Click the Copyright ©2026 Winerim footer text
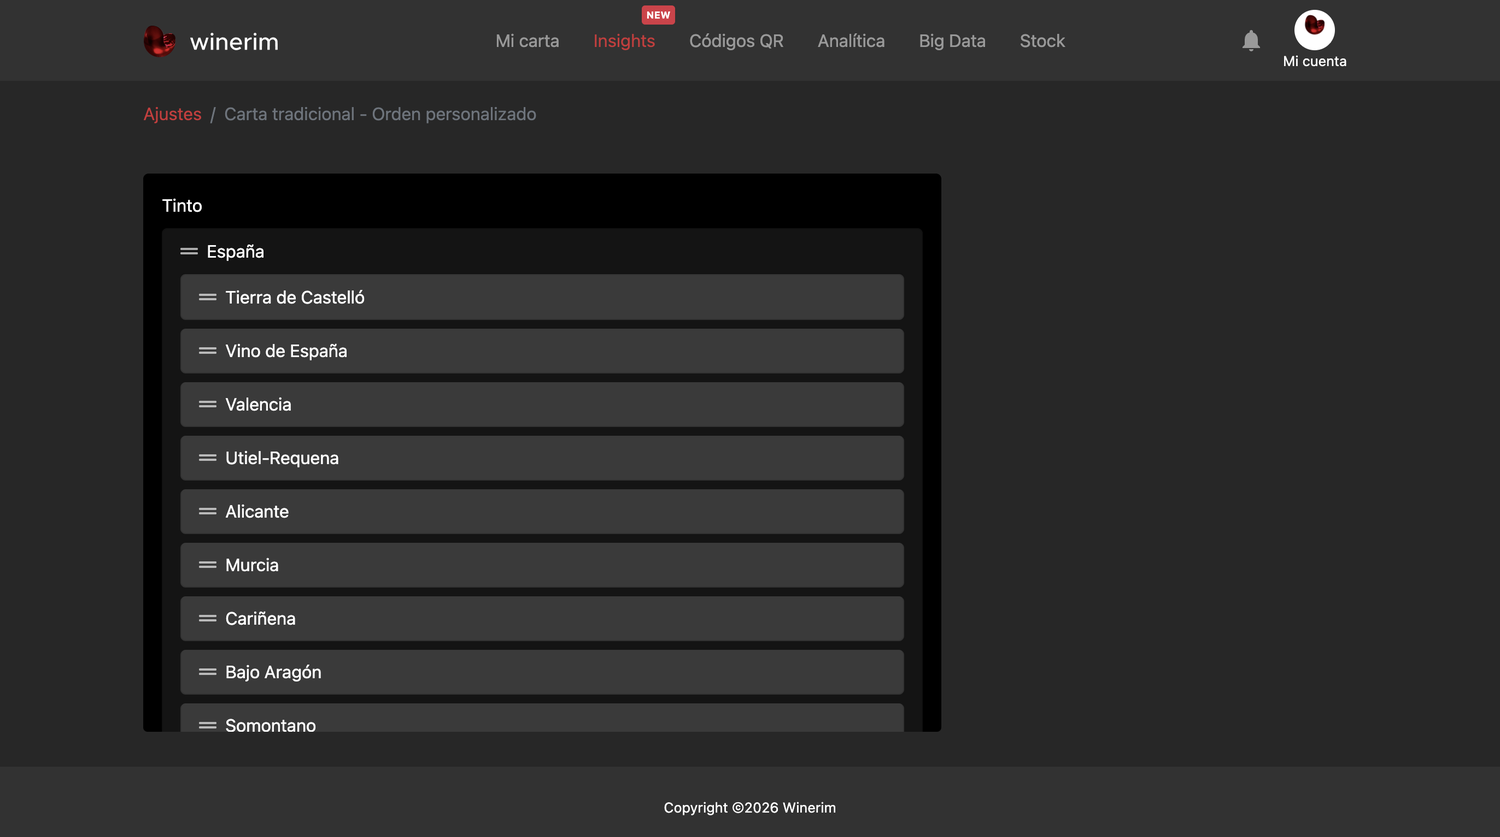The image size is (1500, 837). [x=750, y=807]
